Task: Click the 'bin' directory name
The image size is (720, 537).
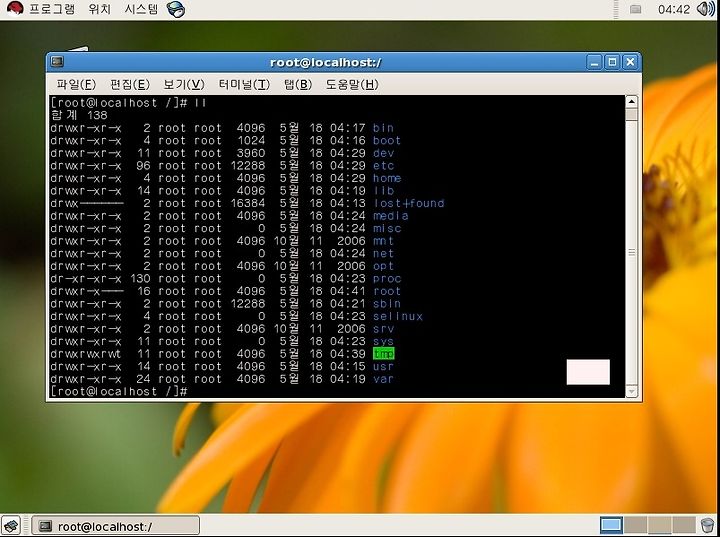Action: tap(383, 128)
